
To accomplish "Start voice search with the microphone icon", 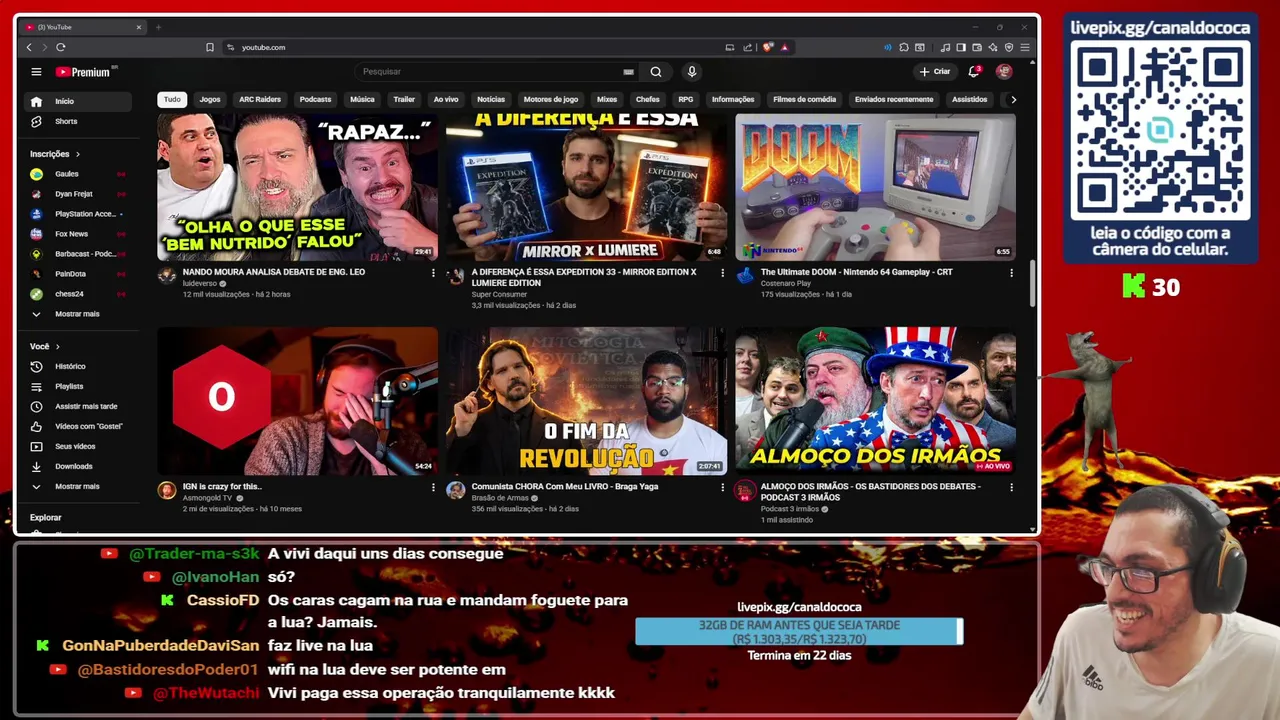I will click(x=691, y=72).
